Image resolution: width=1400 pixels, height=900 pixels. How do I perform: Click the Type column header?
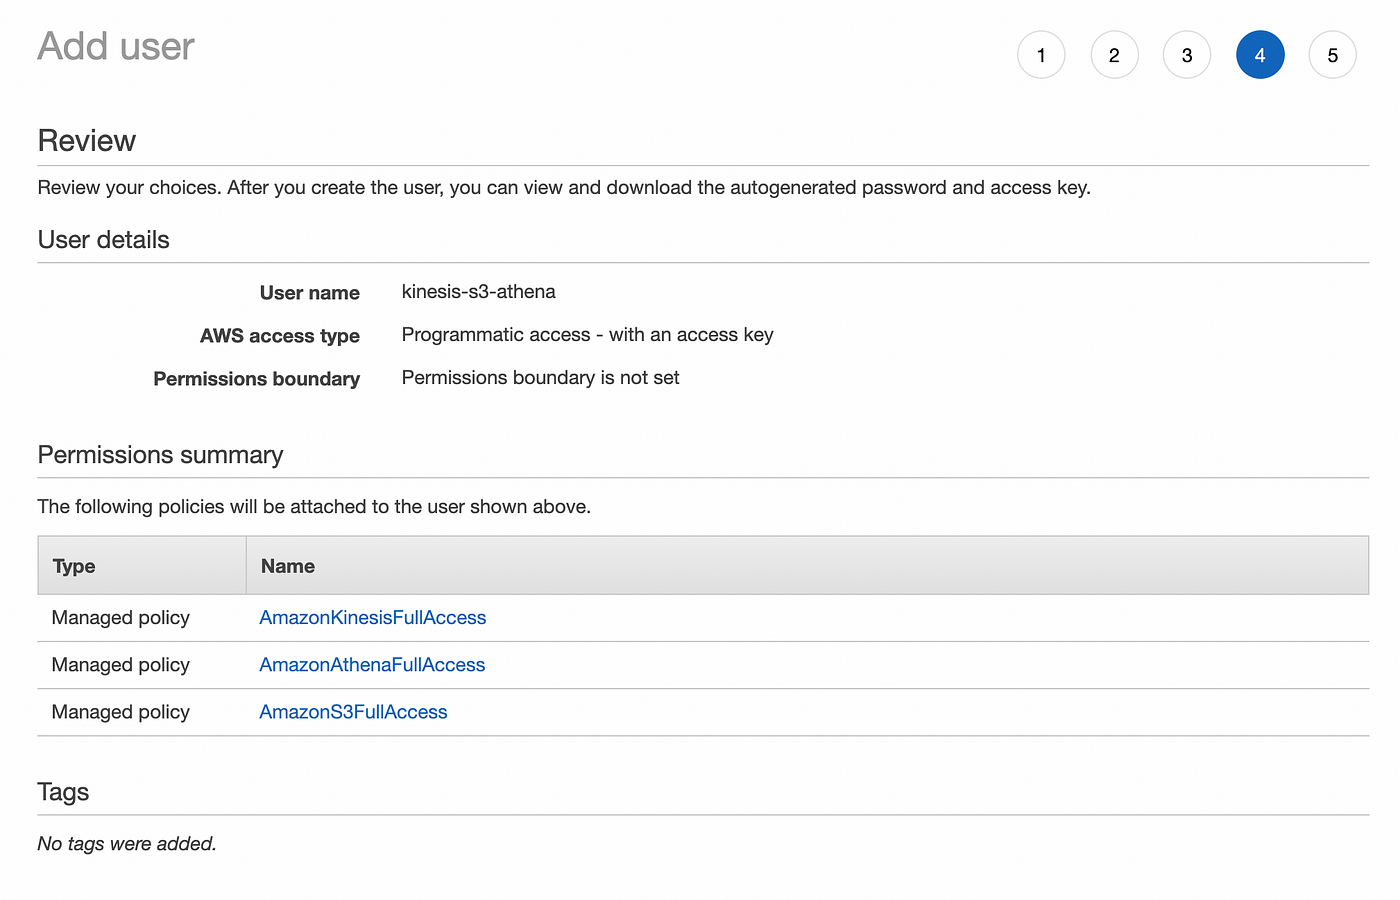142,566
